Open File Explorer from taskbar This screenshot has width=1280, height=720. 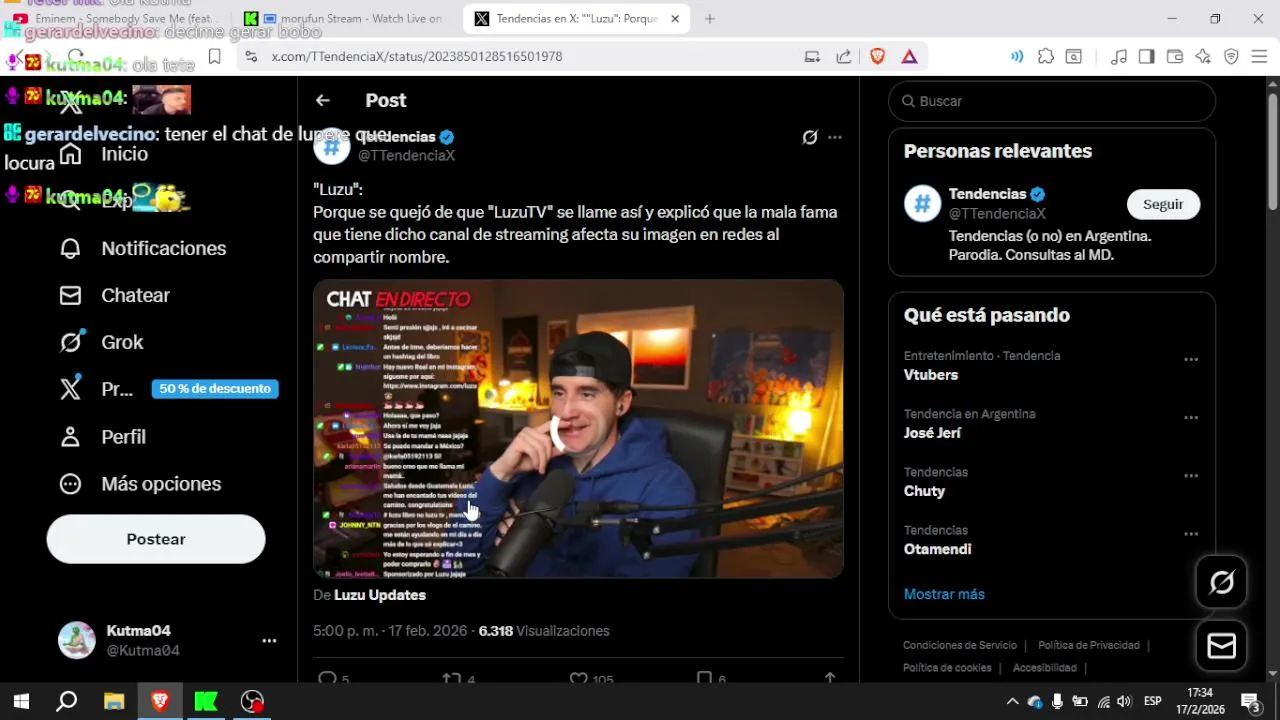click(x=113, y=702)
